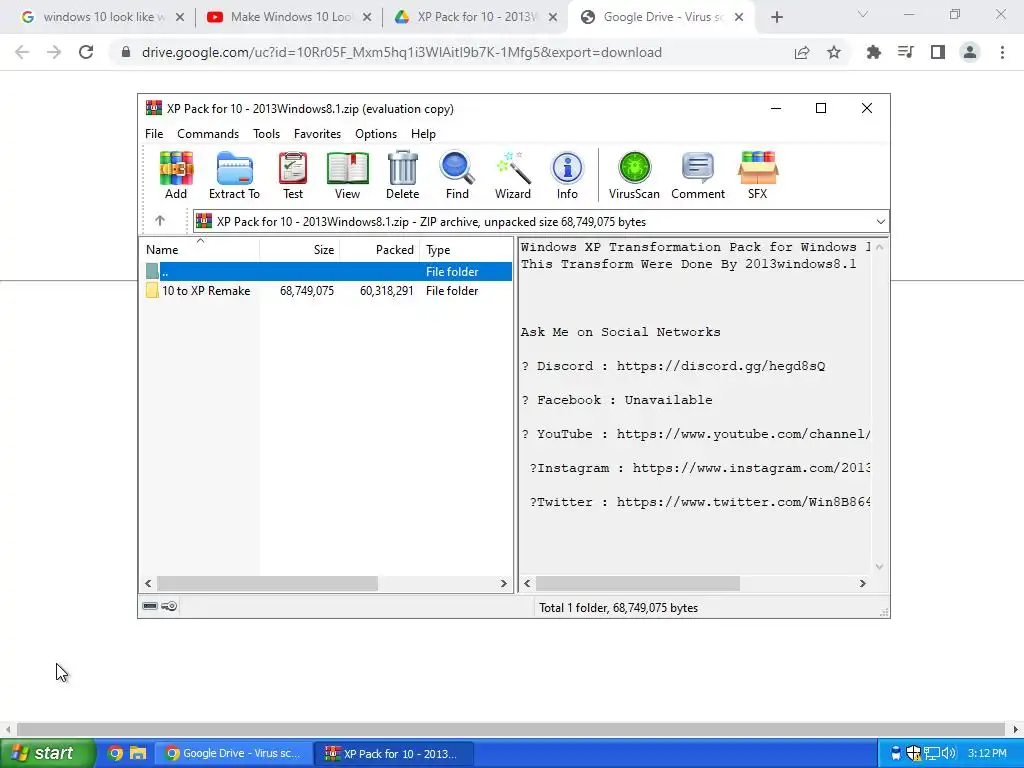Click the share page icon in address bar
Viewport: 1024px width, 768px height.
pos(802,52)
